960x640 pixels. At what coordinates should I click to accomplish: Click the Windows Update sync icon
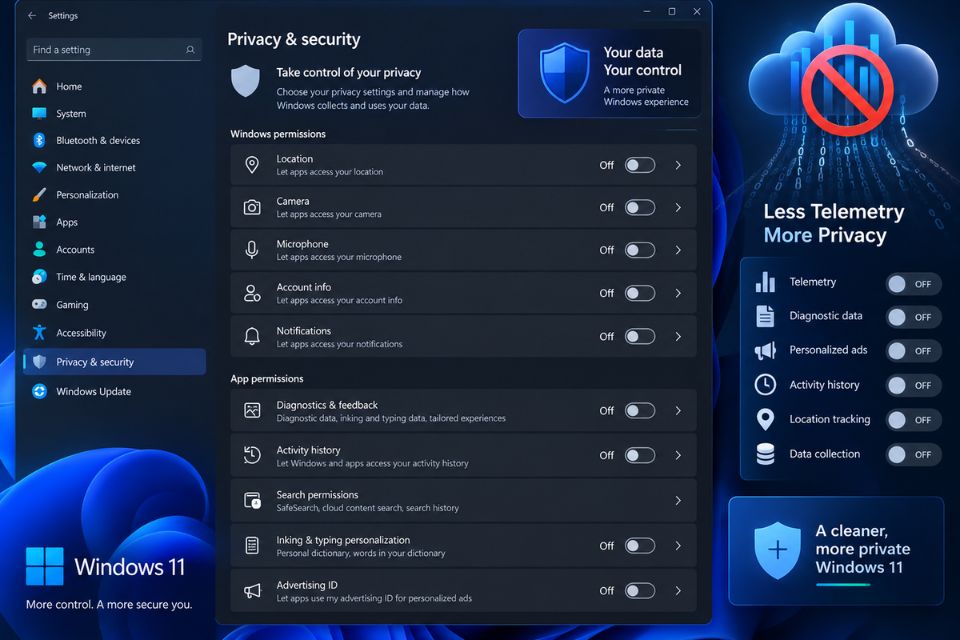click(39, 391)
